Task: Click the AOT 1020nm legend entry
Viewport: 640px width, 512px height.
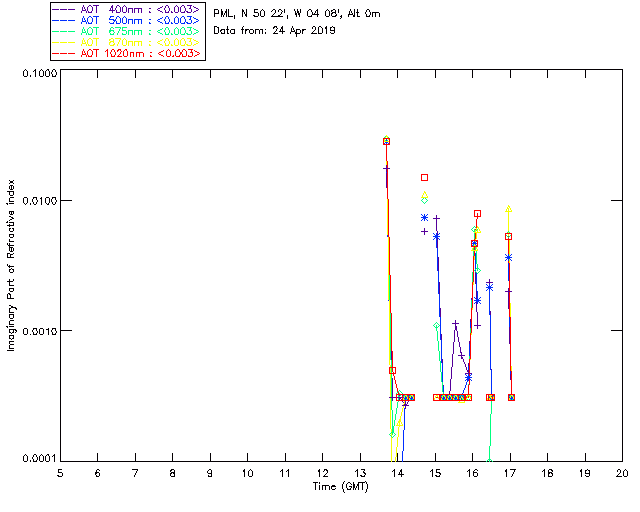Action: [x=128, y=53]
